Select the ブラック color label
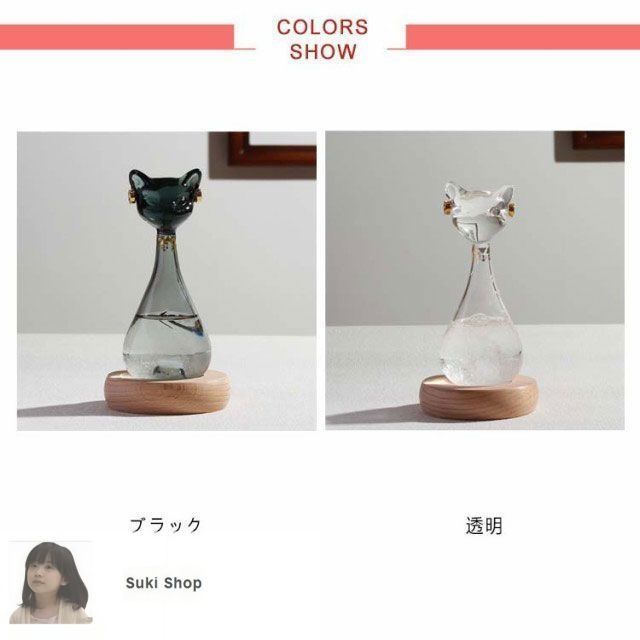The height and width of the screenshot is (640, 640). pos(165,525)
